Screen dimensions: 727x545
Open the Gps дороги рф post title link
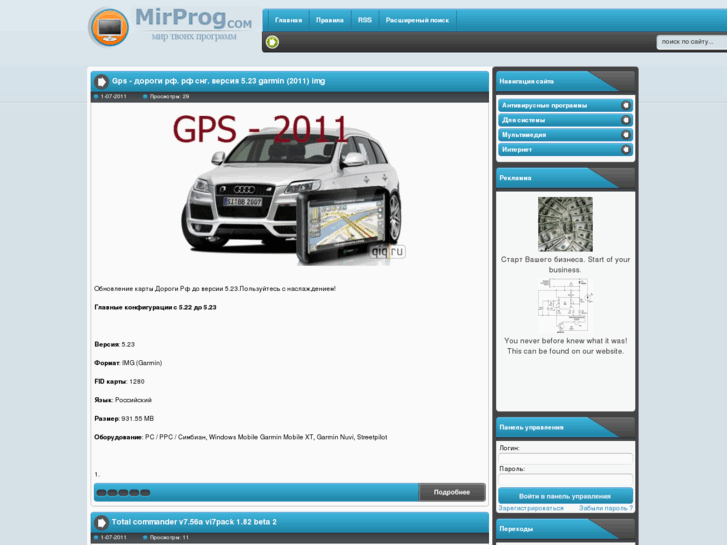pos(218,81)
